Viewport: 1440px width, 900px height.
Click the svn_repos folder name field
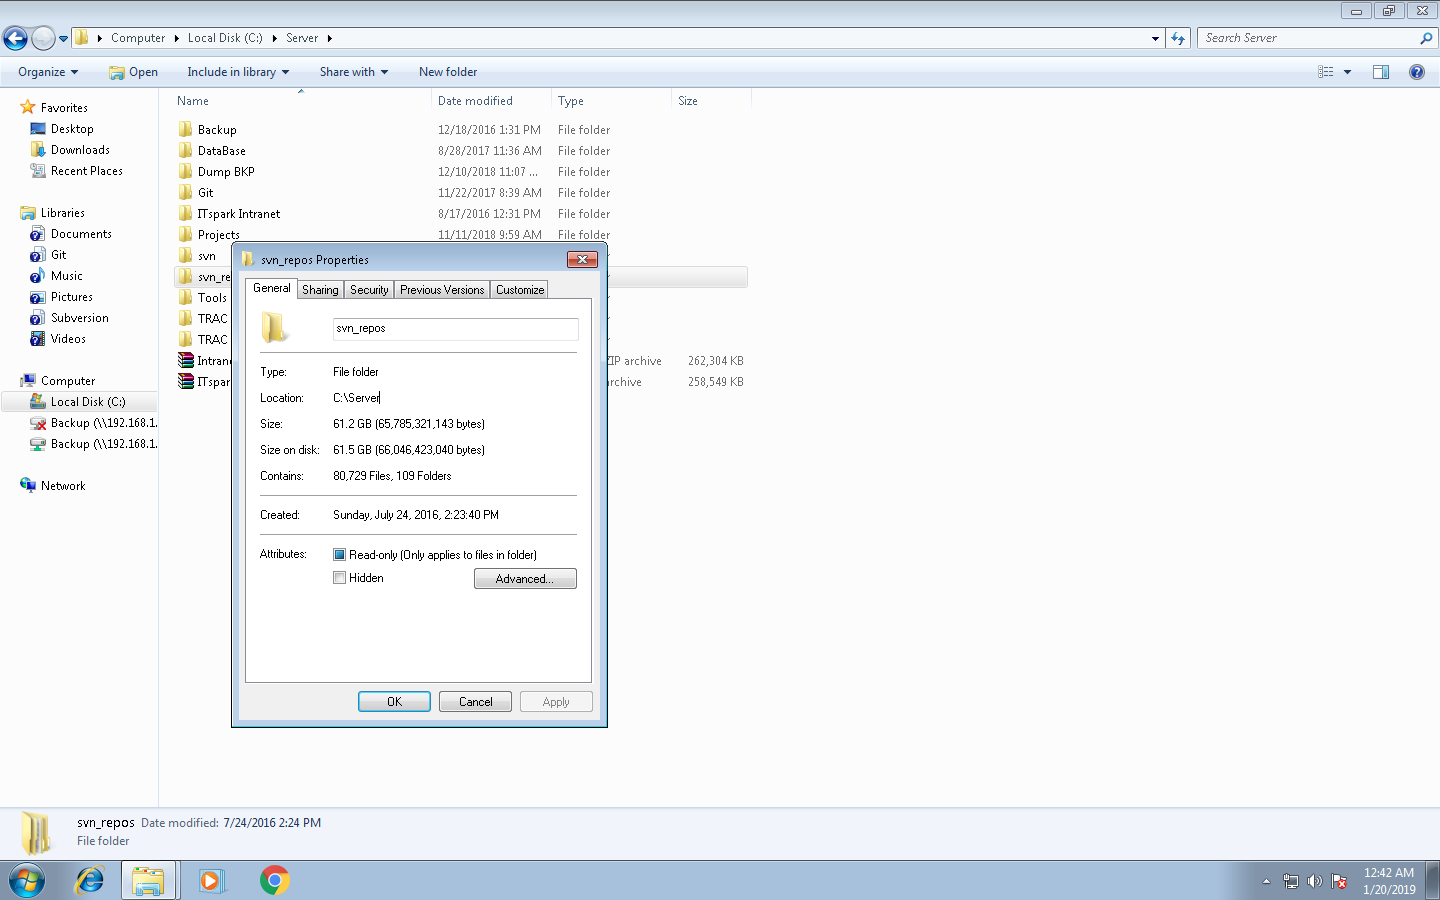(x=455, y=329)
